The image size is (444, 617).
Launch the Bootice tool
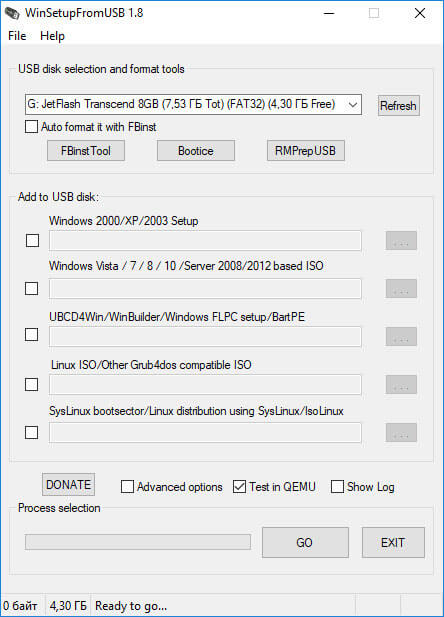(x=196, y=151)
